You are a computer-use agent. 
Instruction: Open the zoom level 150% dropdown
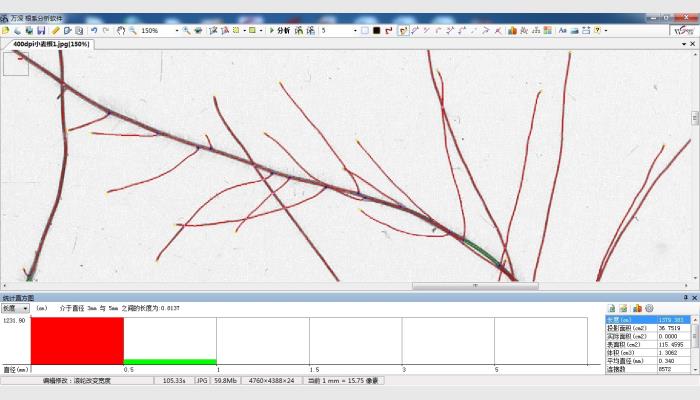(176, 30)
